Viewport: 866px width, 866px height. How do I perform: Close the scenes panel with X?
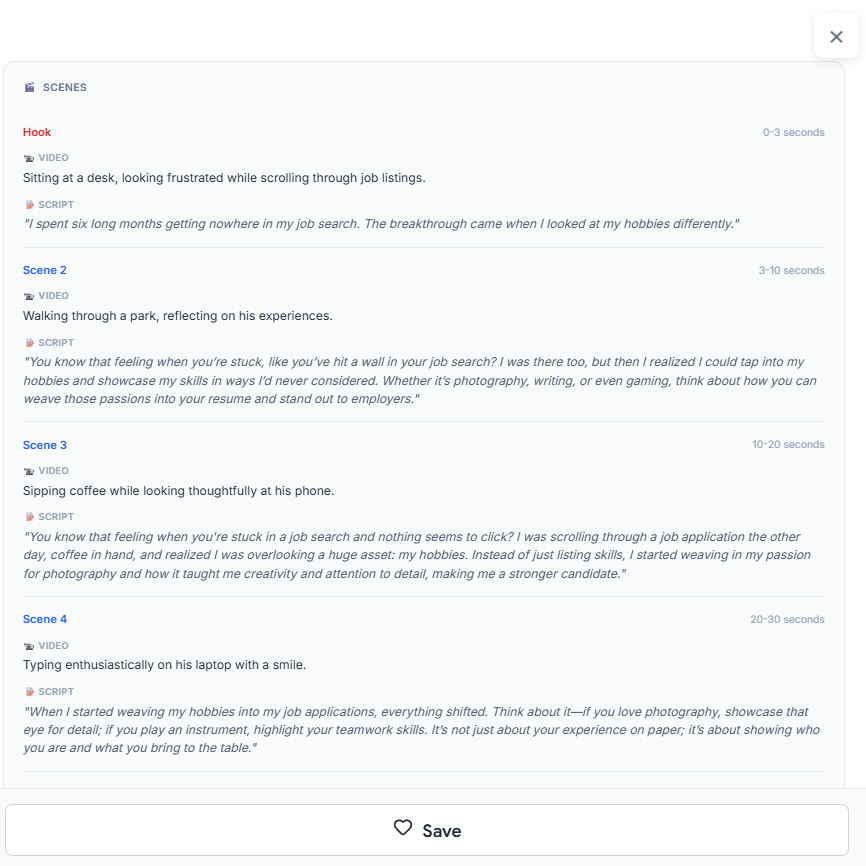click(836, 37)
